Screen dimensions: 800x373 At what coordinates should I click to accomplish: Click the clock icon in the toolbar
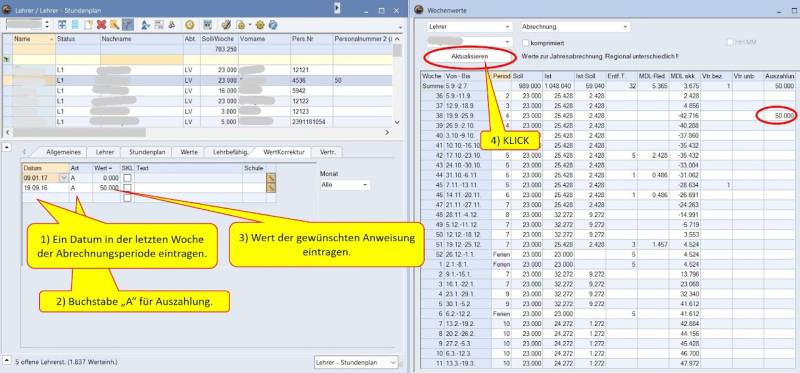[x=189, y=24]
